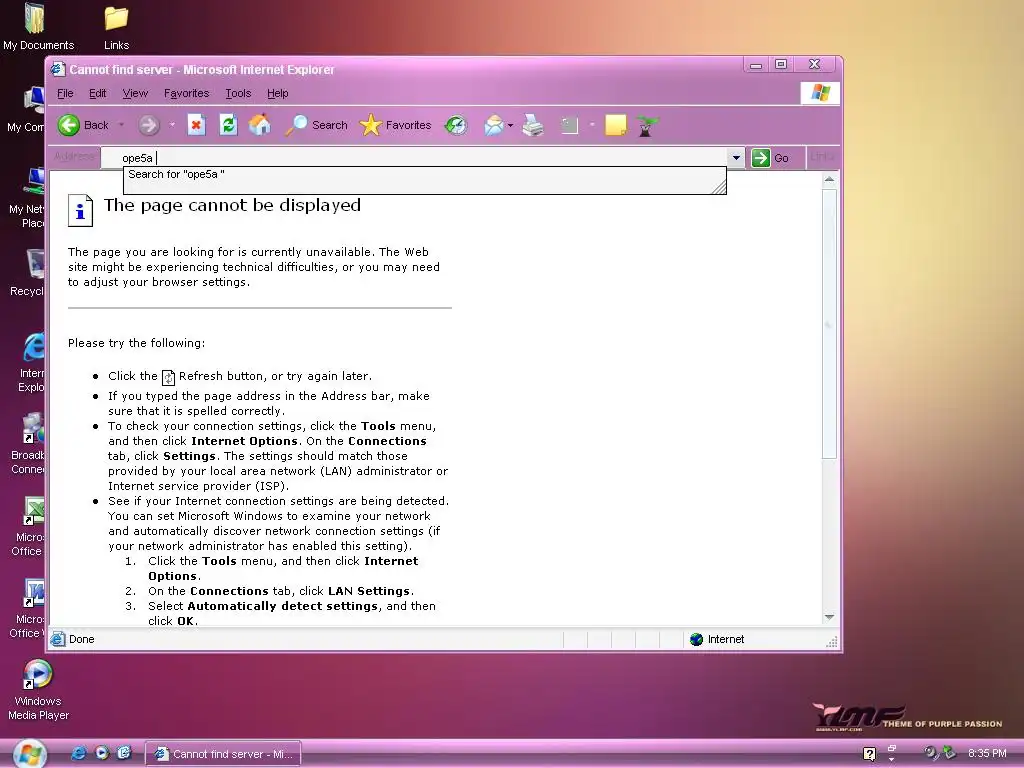Launch Media Player from Quick Launch

point(101,753)
